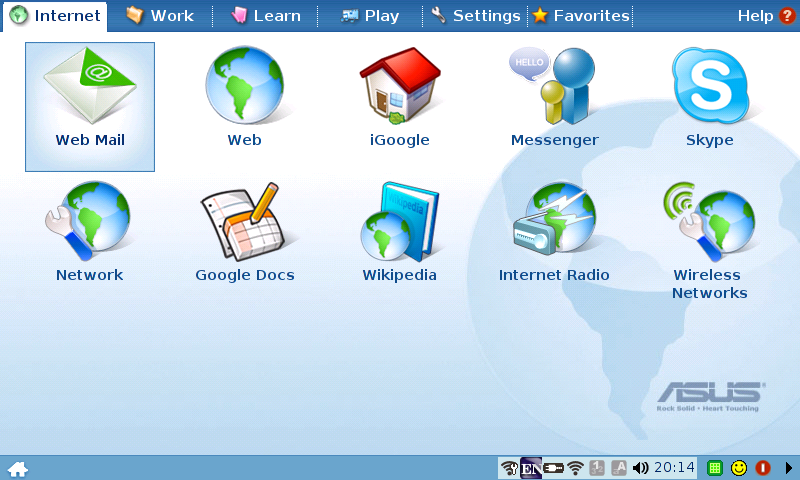Viewport: 800px width, 480px height.
Task: Click the power adapter tray icon
Action: tap(554, 468)
